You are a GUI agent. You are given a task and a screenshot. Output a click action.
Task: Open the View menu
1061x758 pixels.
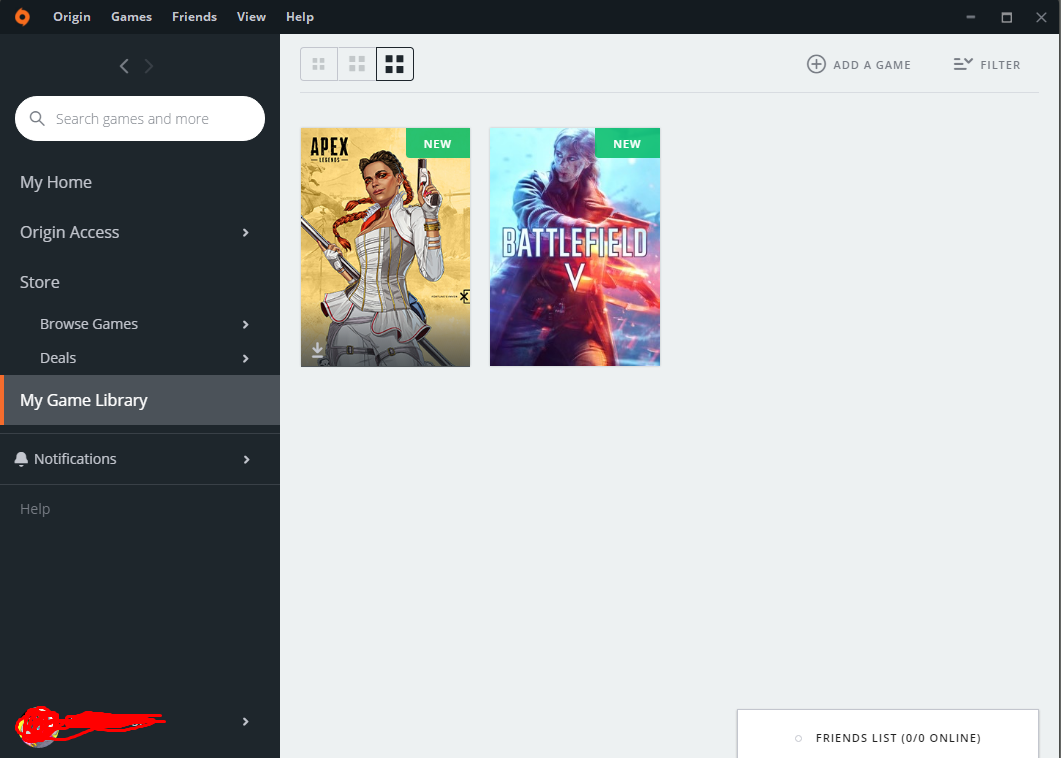coord(251,17)
